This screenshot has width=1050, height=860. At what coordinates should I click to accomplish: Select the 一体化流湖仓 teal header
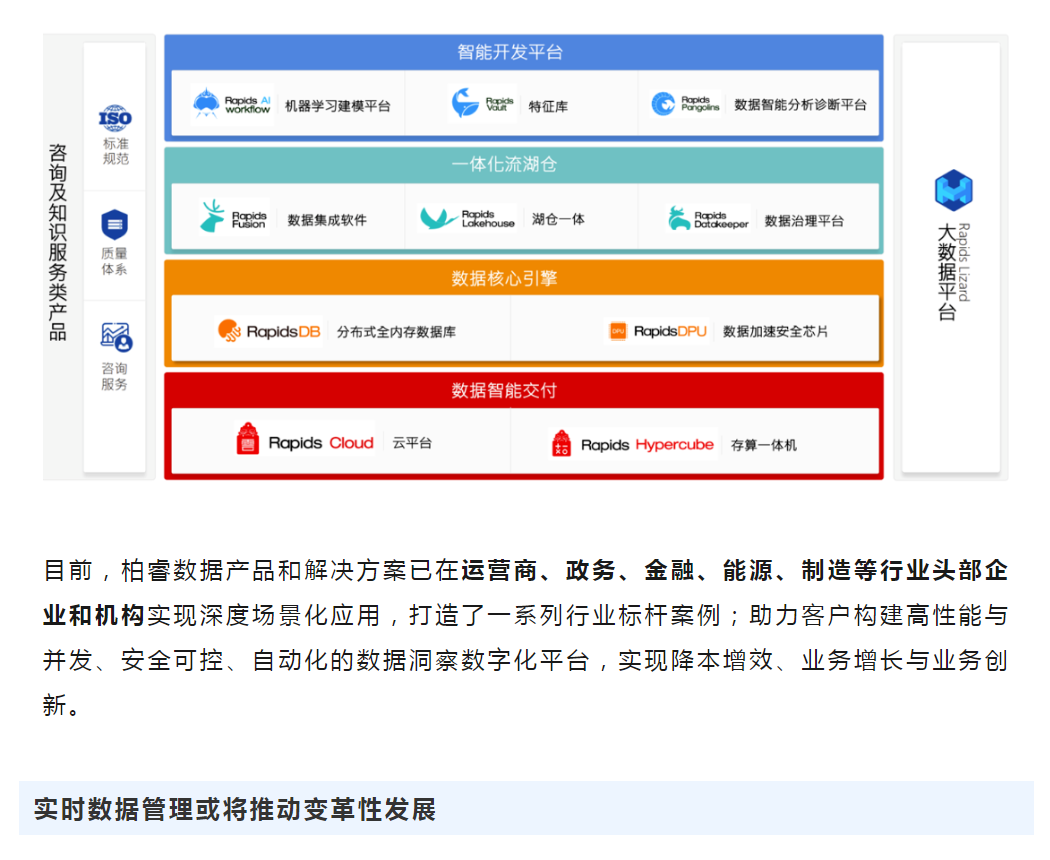[523, 164]
